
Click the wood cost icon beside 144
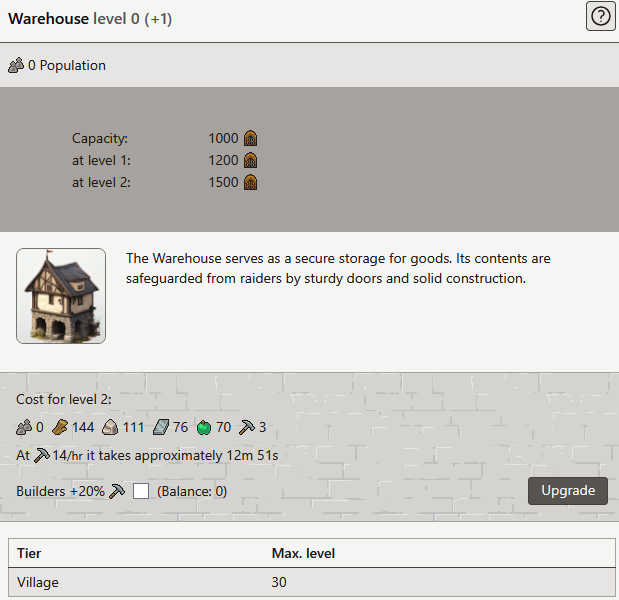click(x=60, y=428)
